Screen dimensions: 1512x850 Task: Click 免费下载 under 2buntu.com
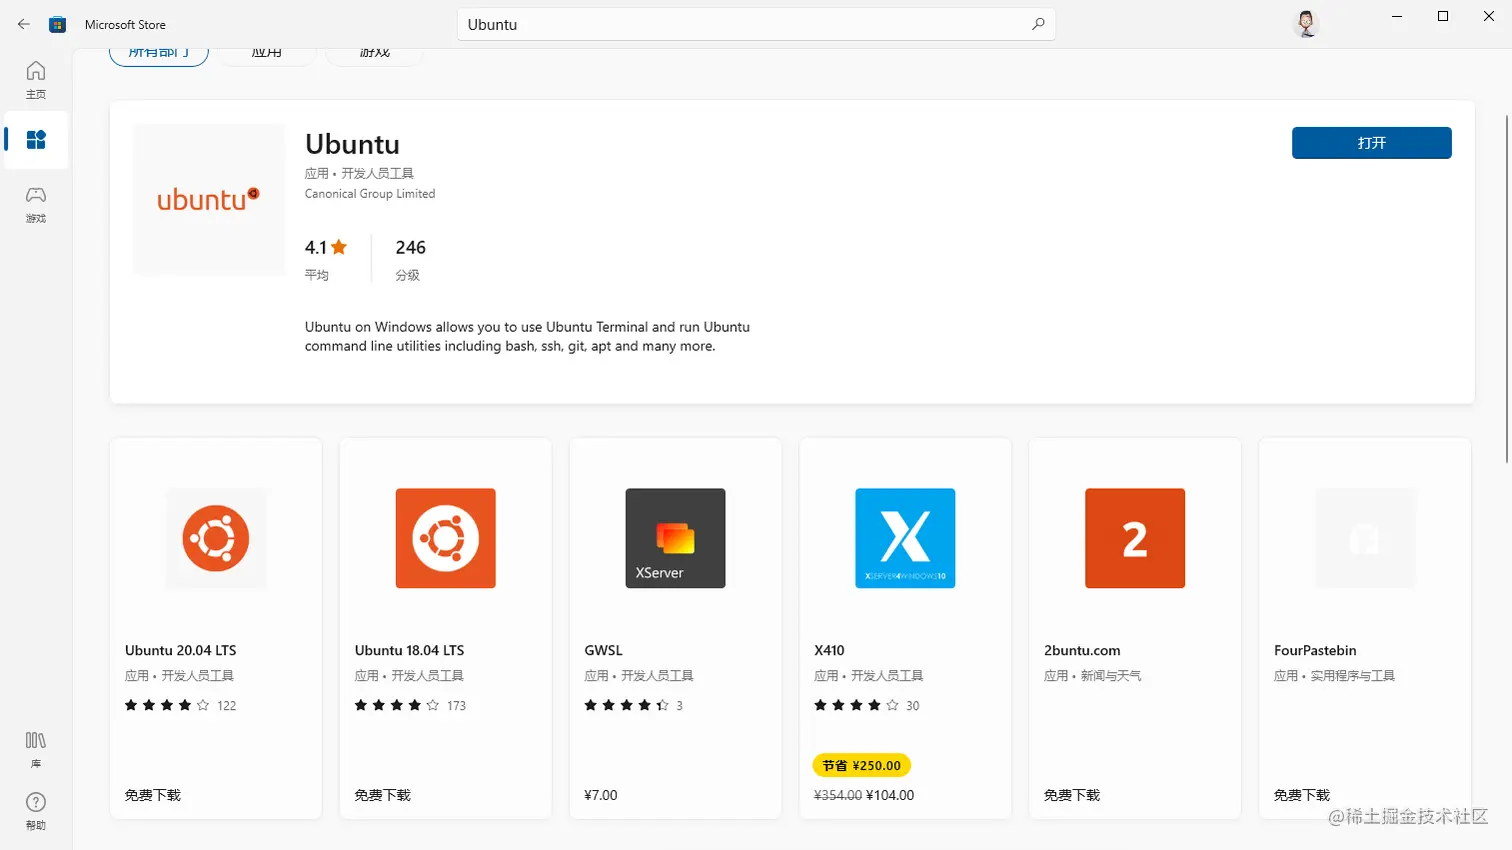1072,795
